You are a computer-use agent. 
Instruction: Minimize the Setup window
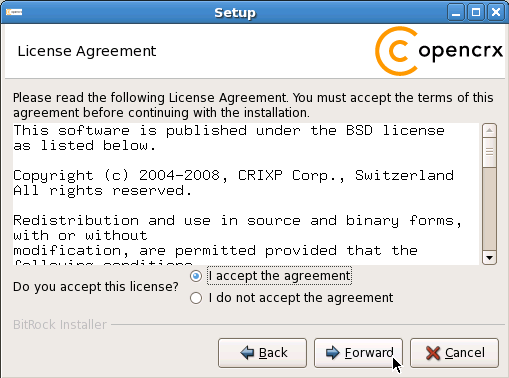pos(456,13)
